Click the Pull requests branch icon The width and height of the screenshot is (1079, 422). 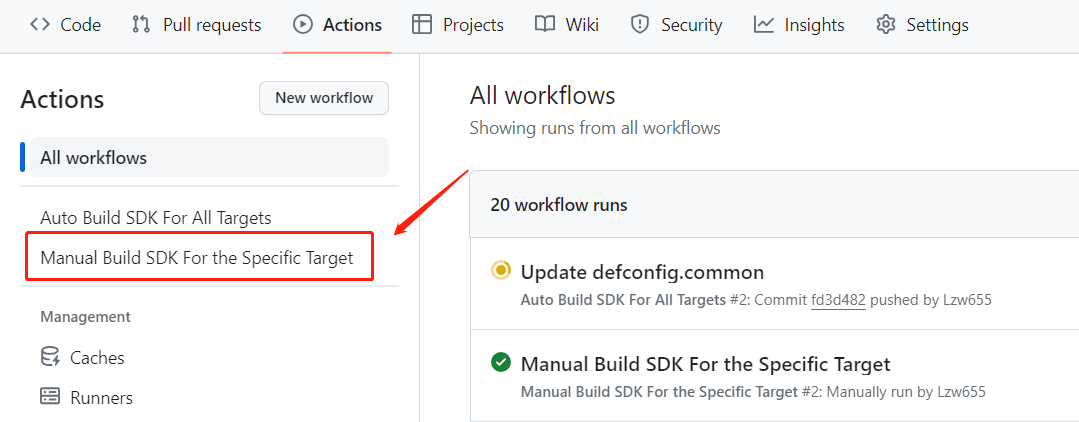click(x=141, y=25)
